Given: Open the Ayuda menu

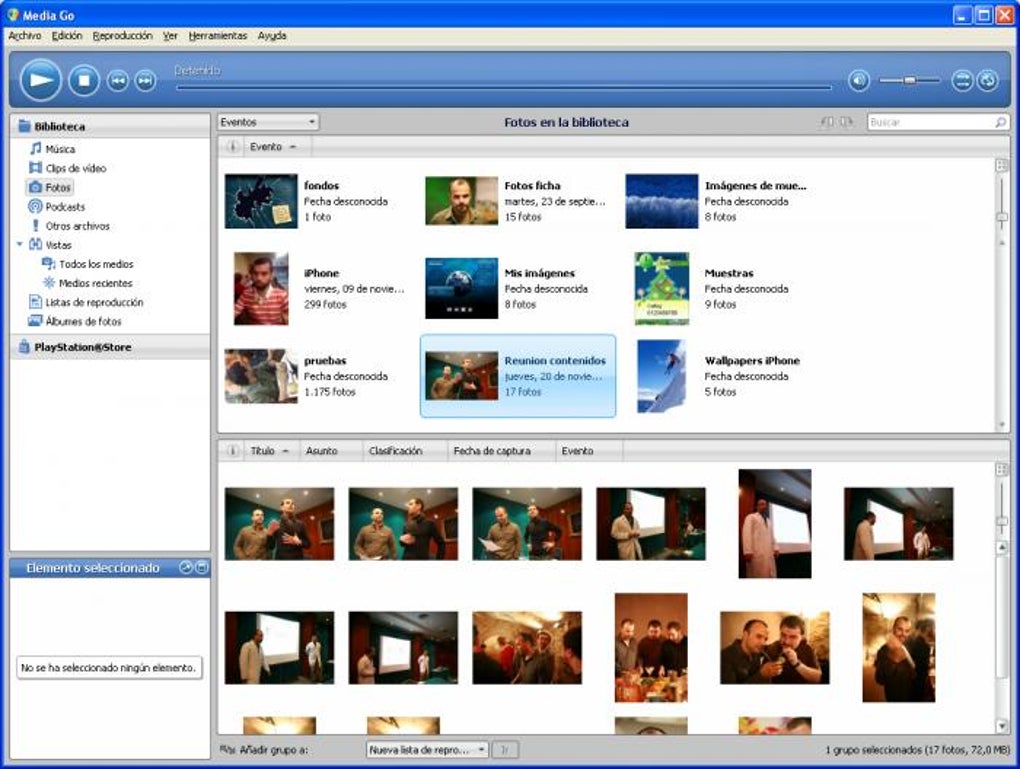Looking at the screenshot, I should point(272,36).
